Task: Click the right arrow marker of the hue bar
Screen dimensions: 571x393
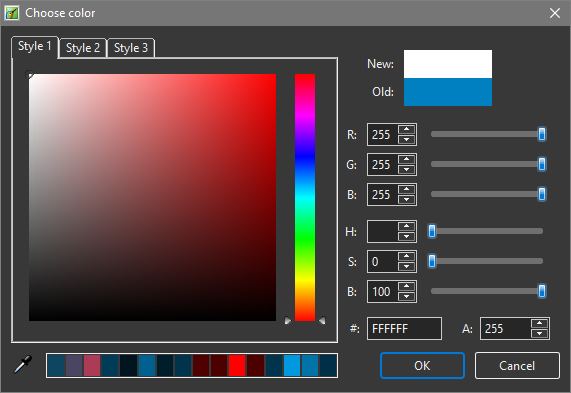Action: coord(322,321)
